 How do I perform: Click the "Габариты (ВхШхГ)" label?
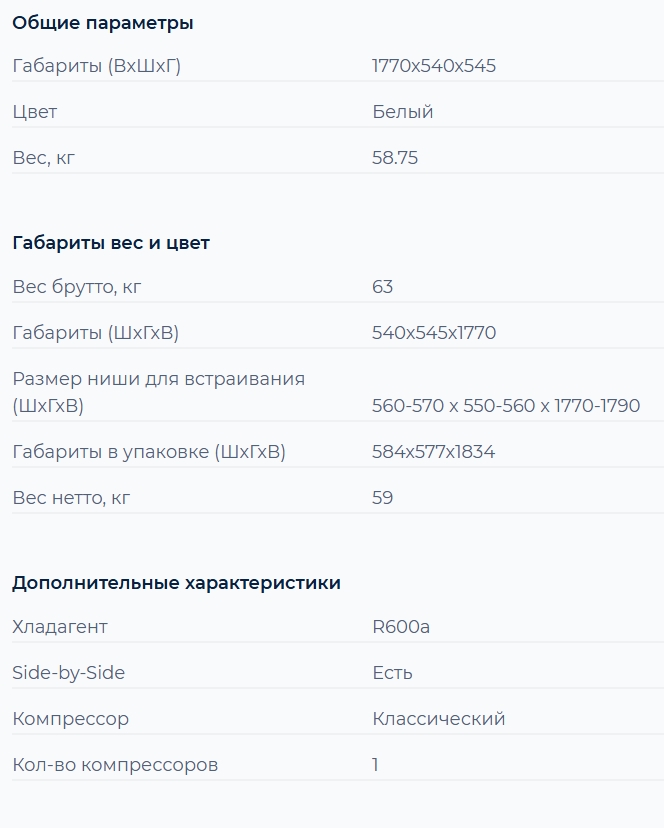pos(96,66)
